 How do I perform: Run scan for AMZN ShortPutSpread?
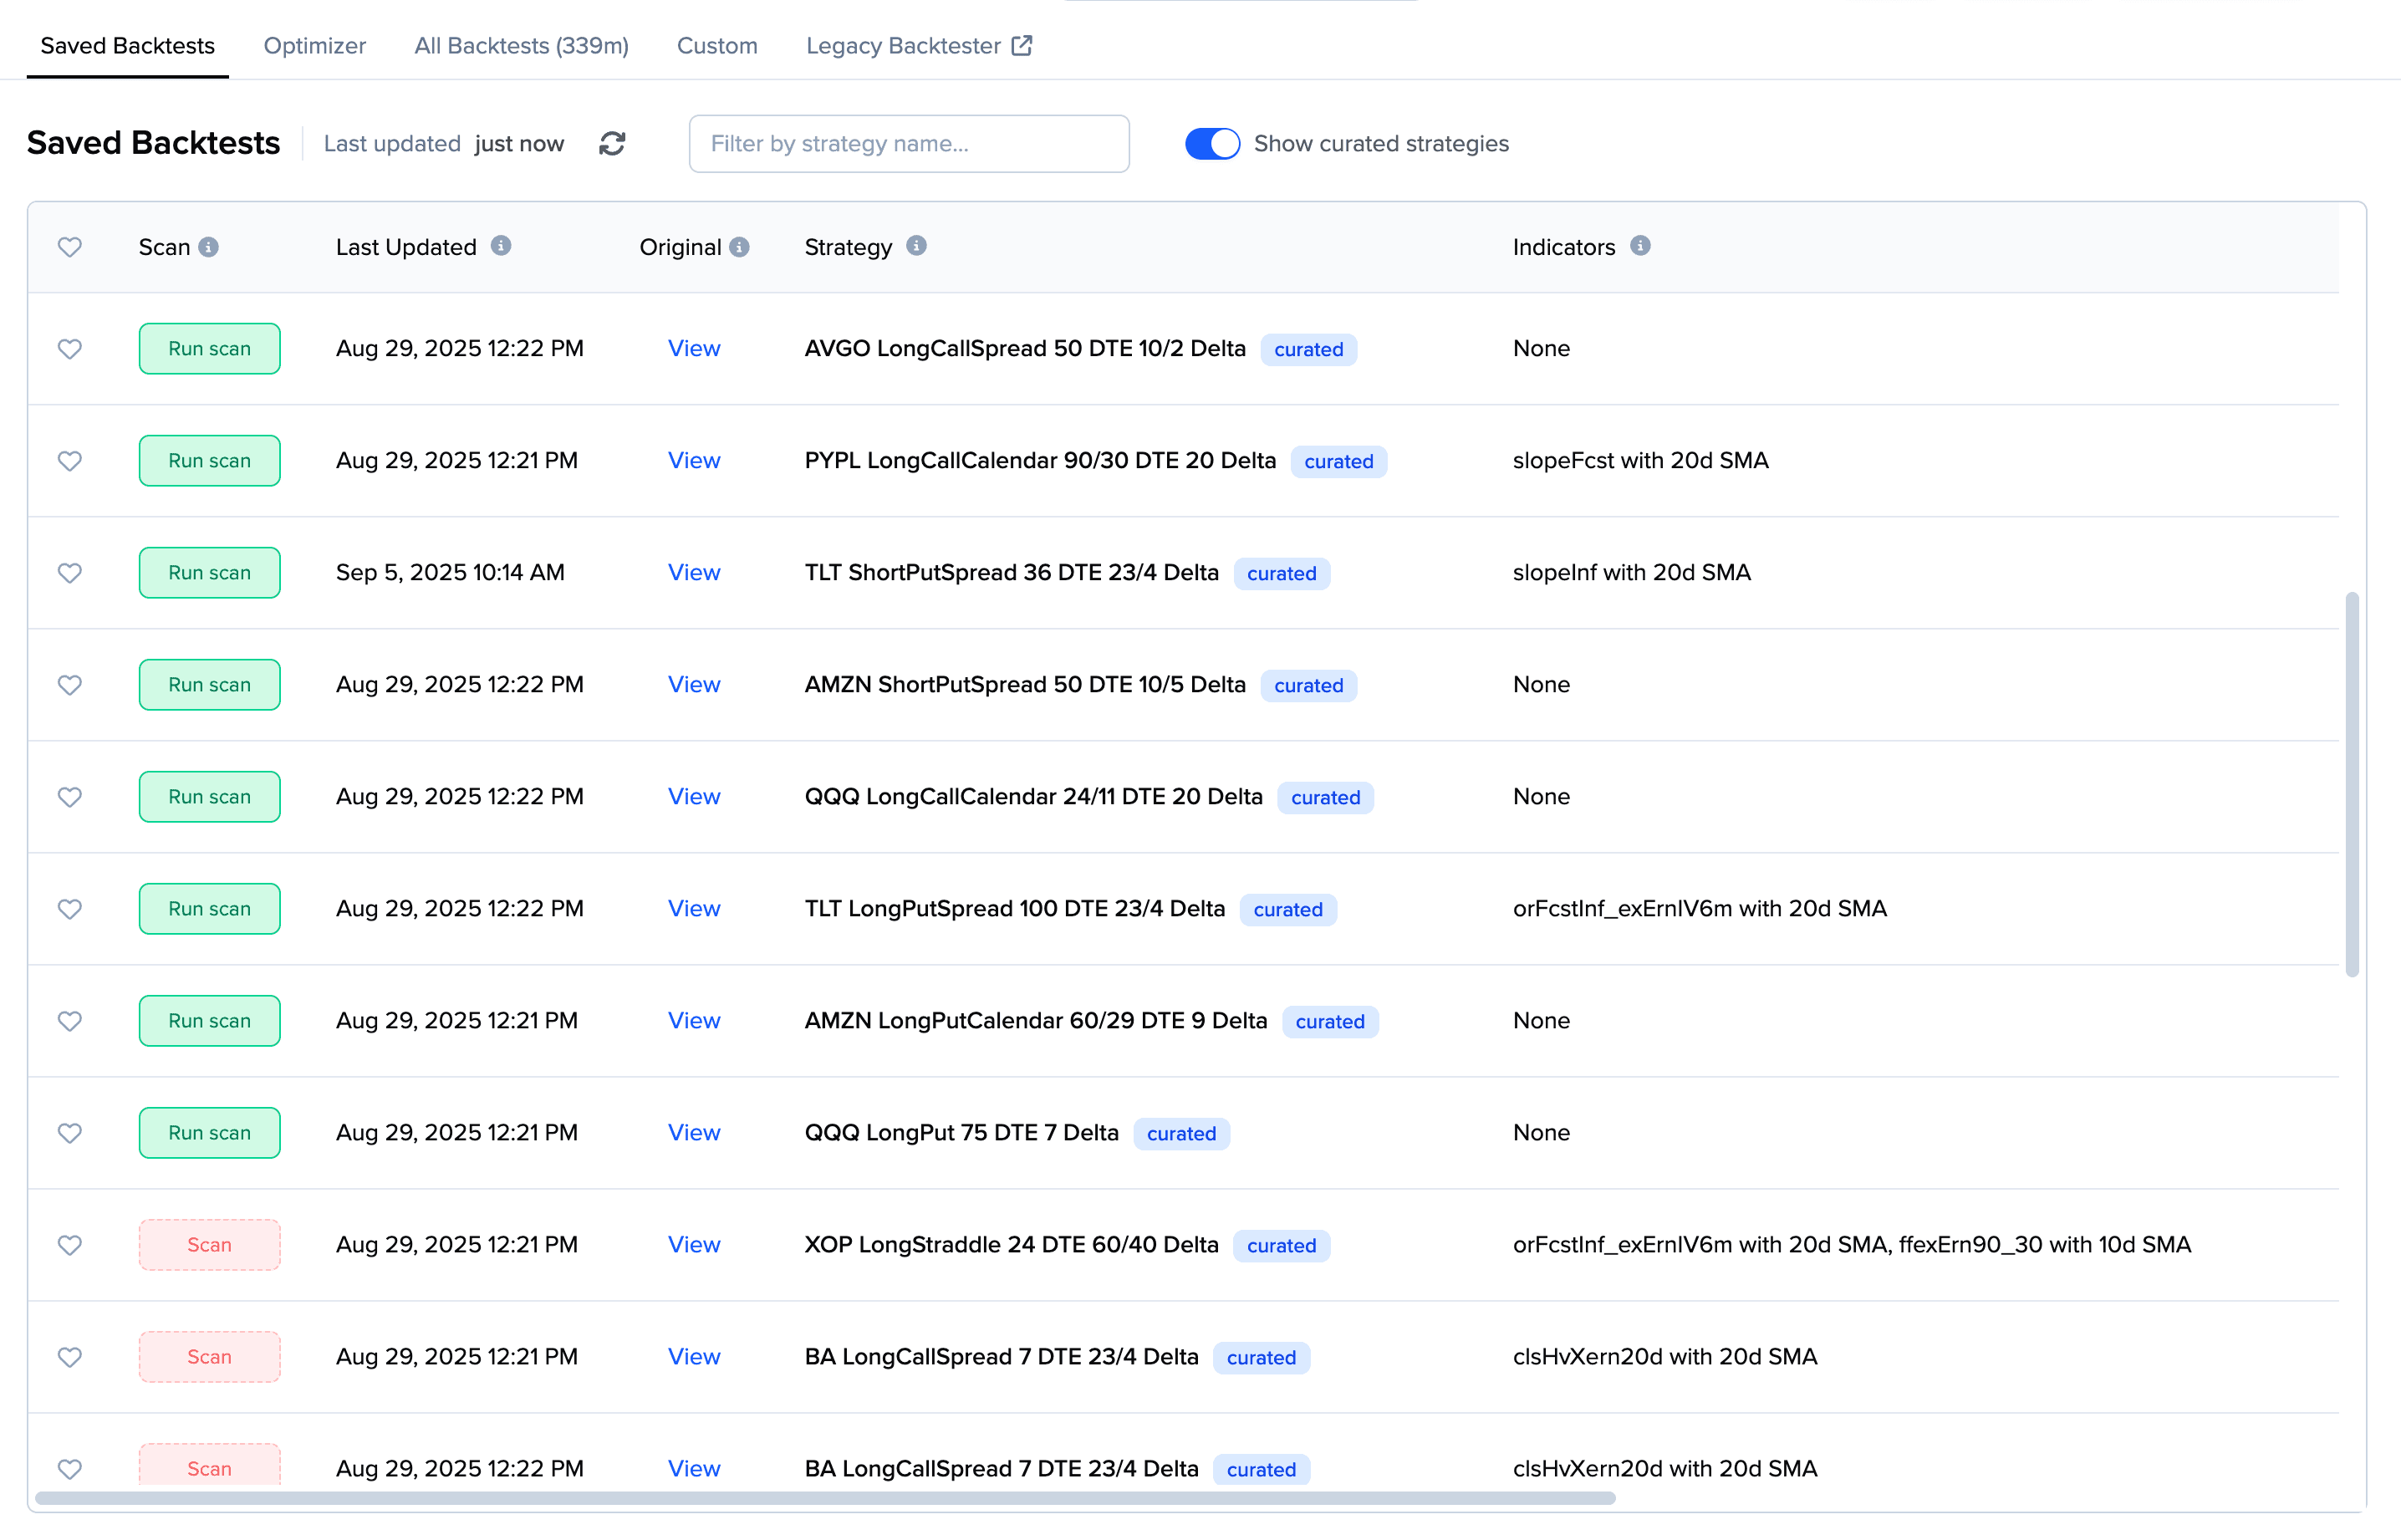coord(210,685)
